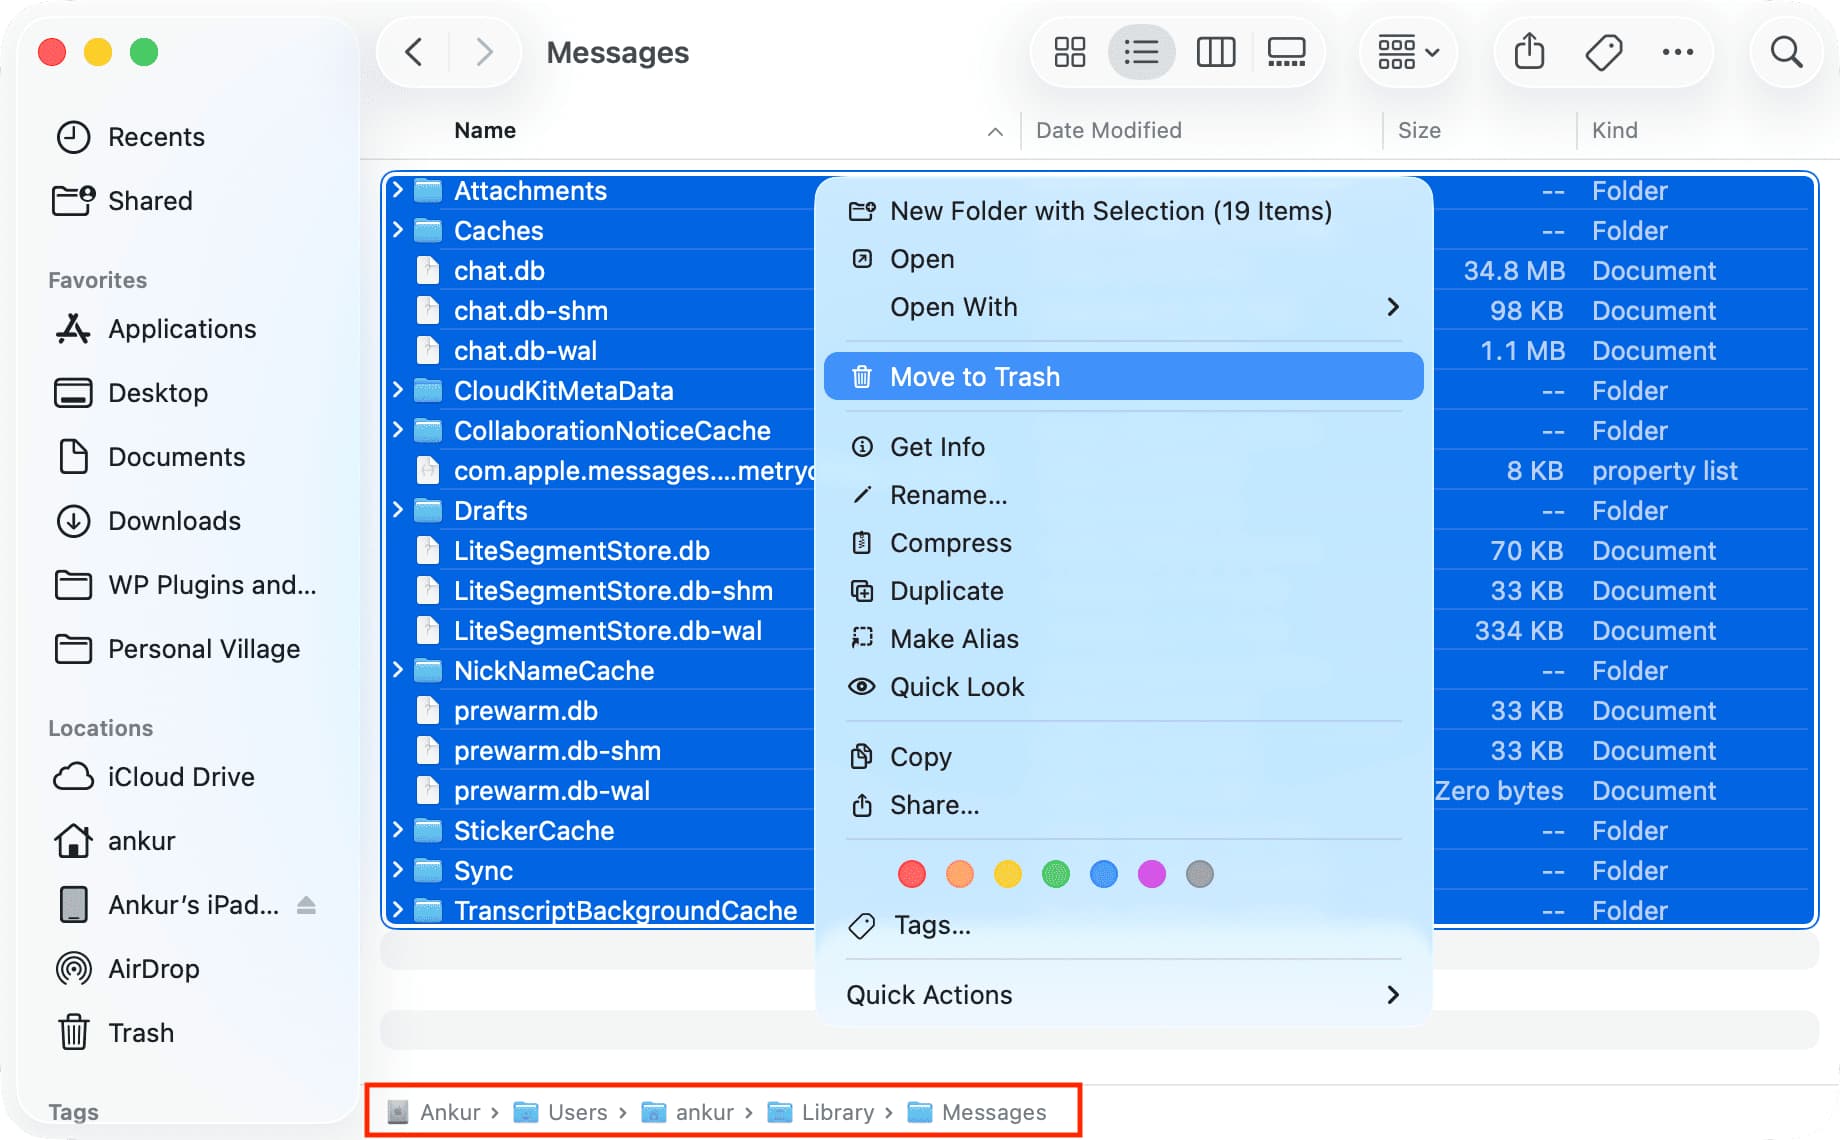Select Compress from context menu
This screenshot has width=1840, height=1140.
coord(950,543)
